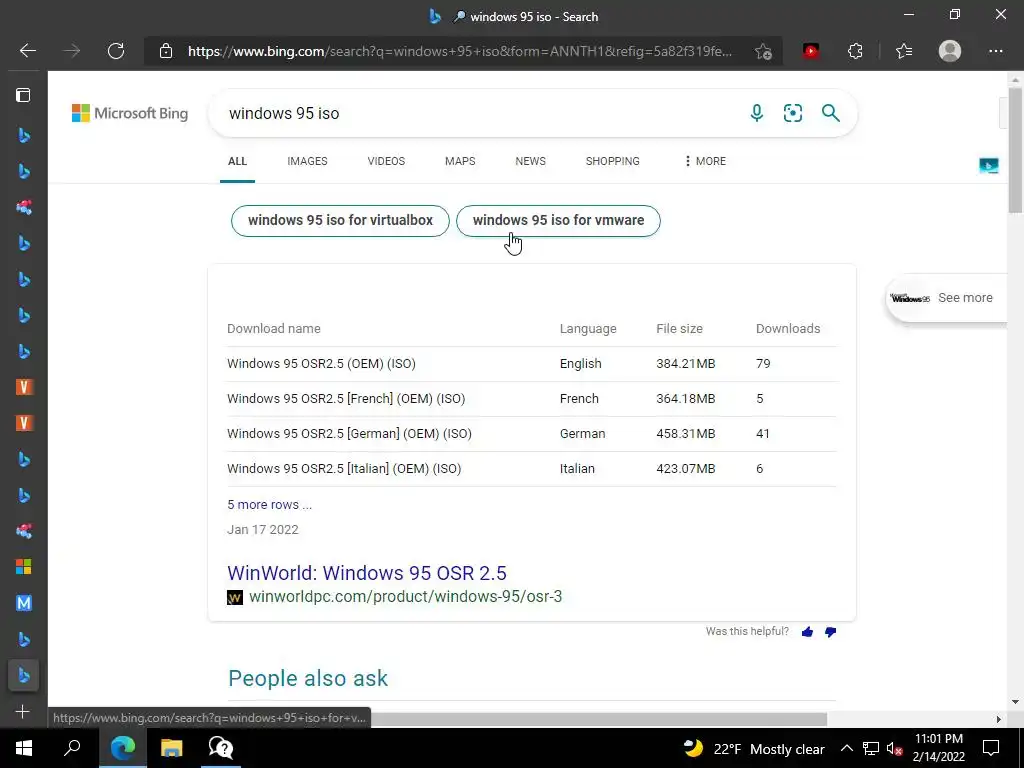This screenshot has height=768, width=1024.
Task: Switch to the SHOPPING tab
Action: coord(613,161)
